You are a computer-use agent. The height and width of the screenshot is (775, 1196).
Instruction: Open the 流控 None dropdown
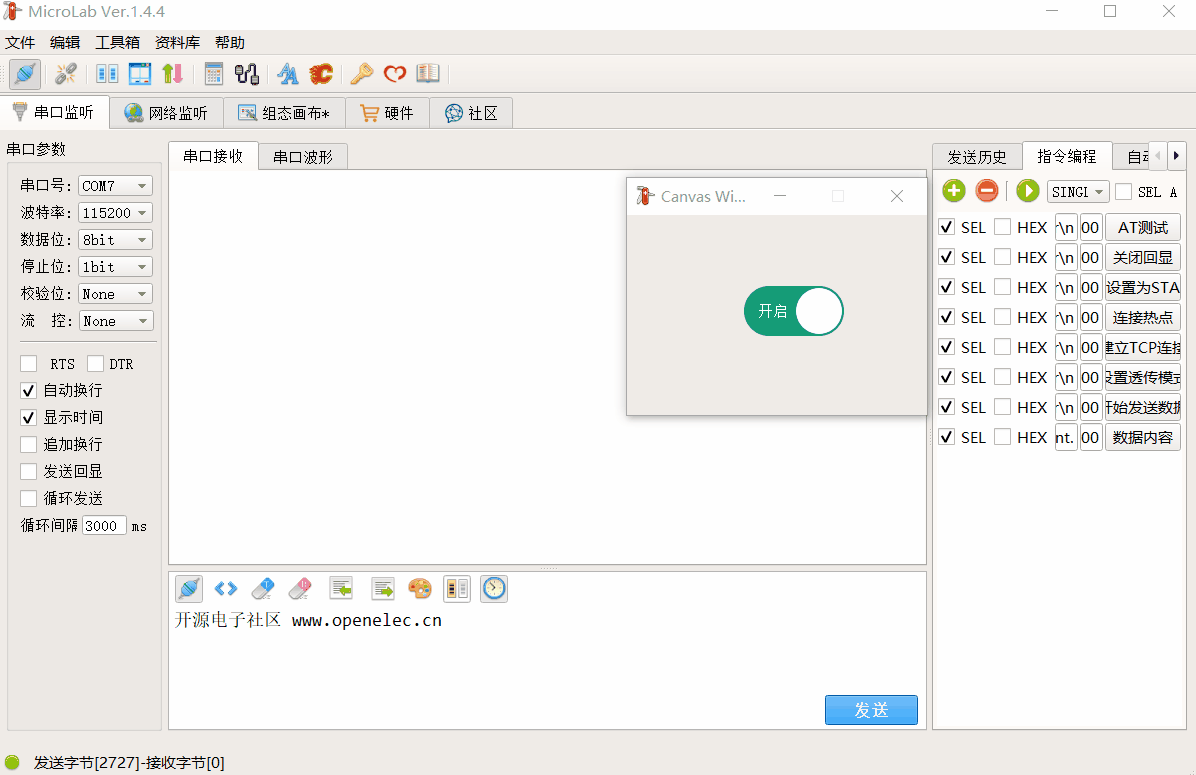(116, 321)
